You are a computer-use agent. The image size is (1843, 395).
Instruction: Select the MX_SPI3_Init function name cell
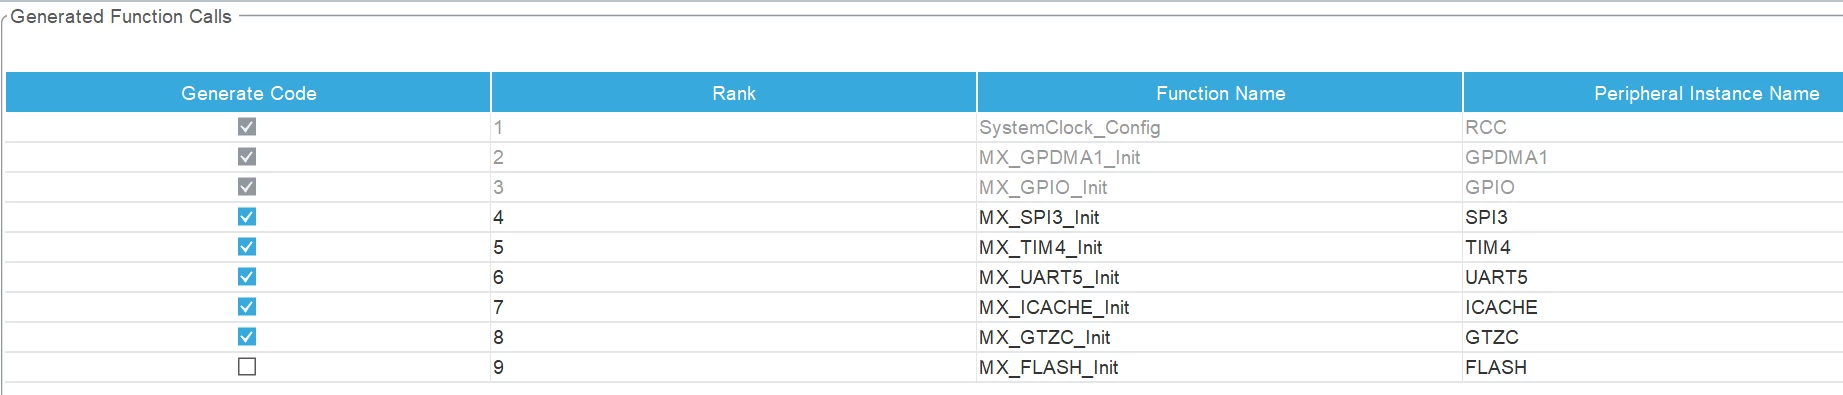pos(1220,217)
